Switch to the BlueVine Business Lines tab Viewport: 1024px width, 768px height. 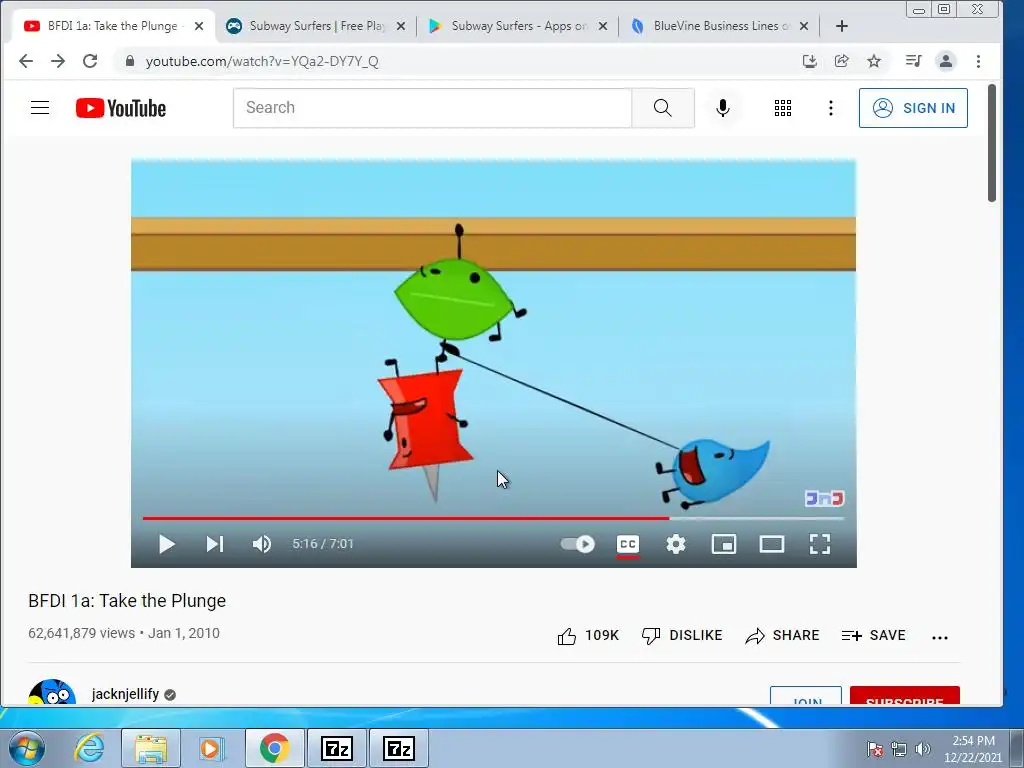720,26
